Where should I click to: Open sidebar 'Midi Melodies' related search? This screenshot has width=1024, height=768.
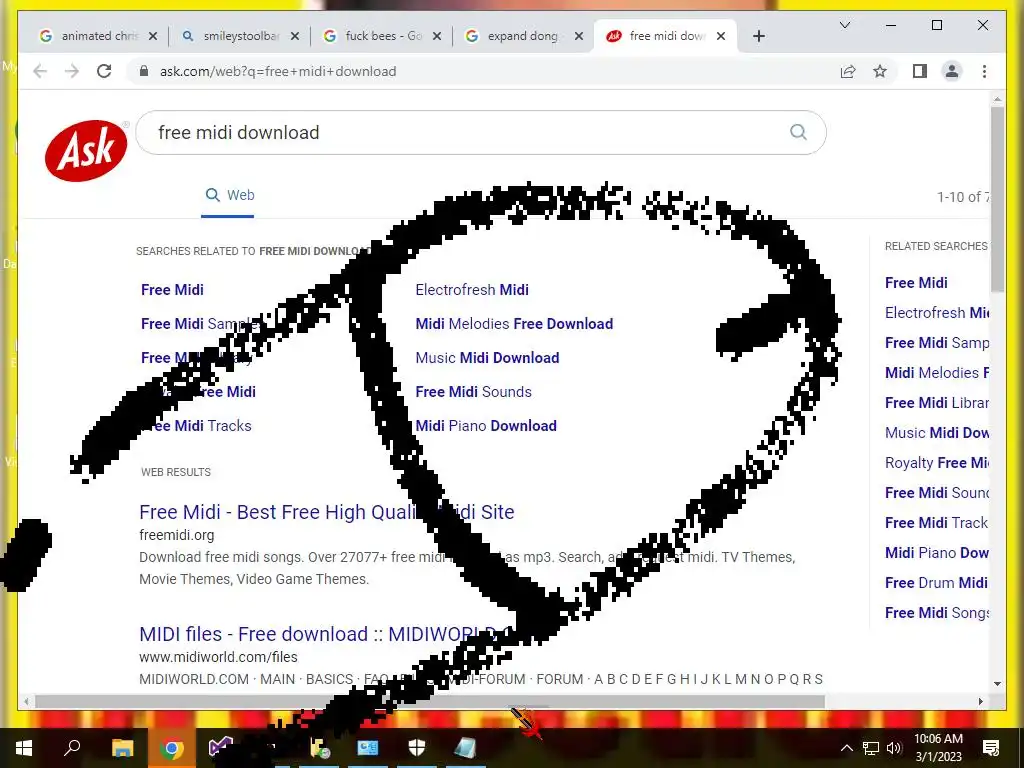tap(936, 373)
